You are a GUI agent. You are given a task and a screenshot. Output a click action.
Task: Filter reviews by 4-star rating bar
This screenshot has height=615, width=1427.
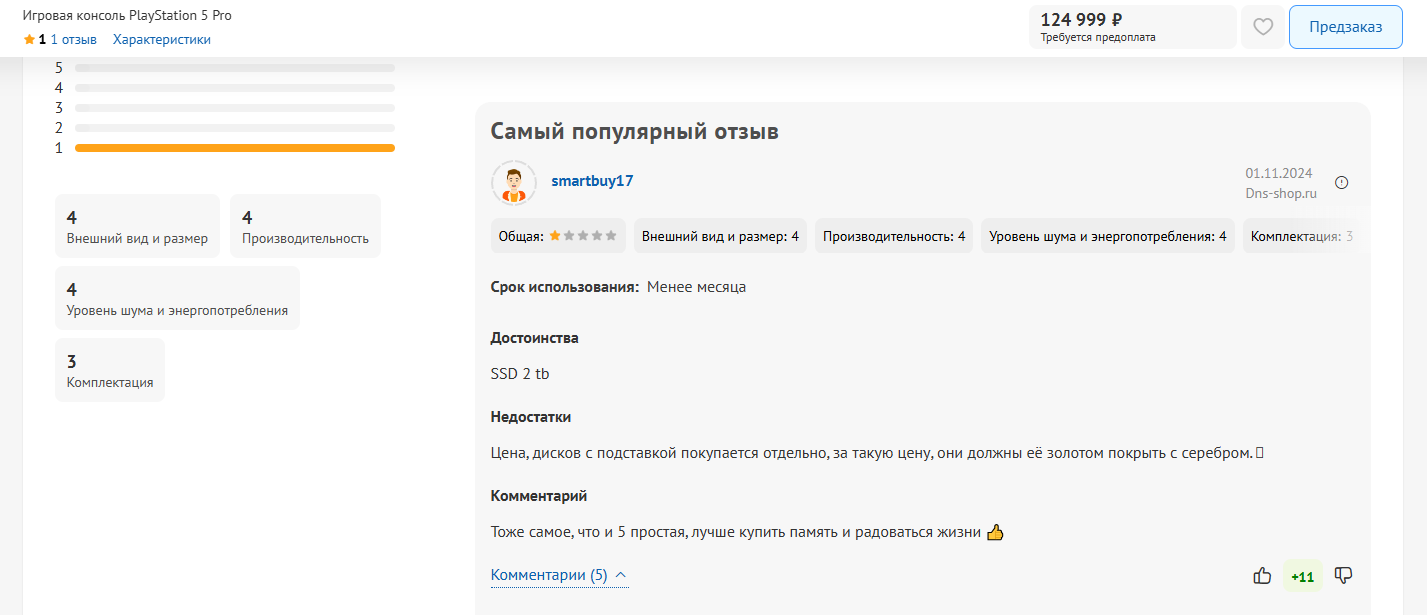pos(225,88)
